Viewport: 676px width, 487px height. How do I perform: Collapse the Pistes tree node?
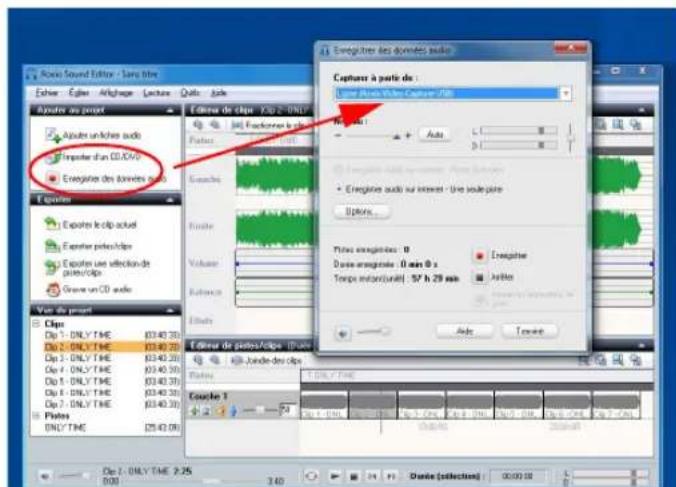click(36, 414)
